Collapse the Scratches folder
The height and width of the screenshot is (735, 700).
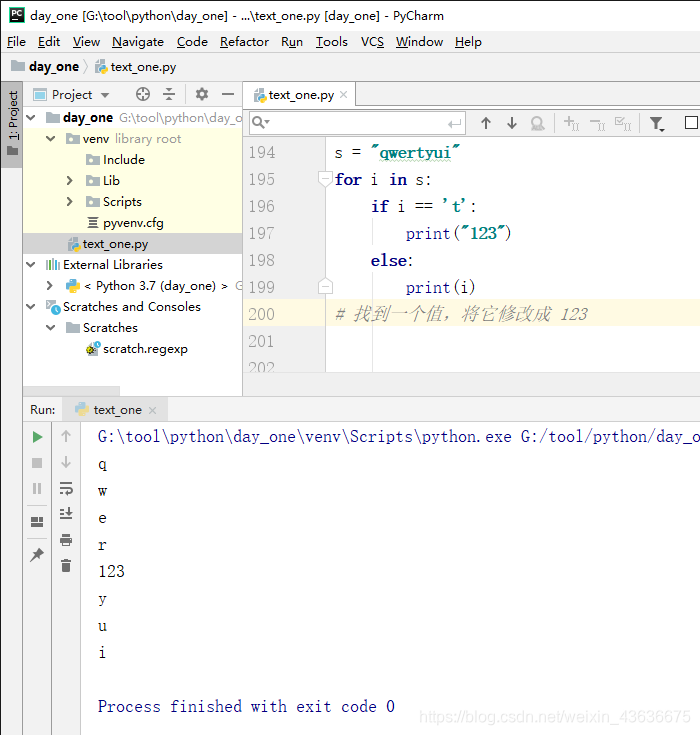point(51,328)
